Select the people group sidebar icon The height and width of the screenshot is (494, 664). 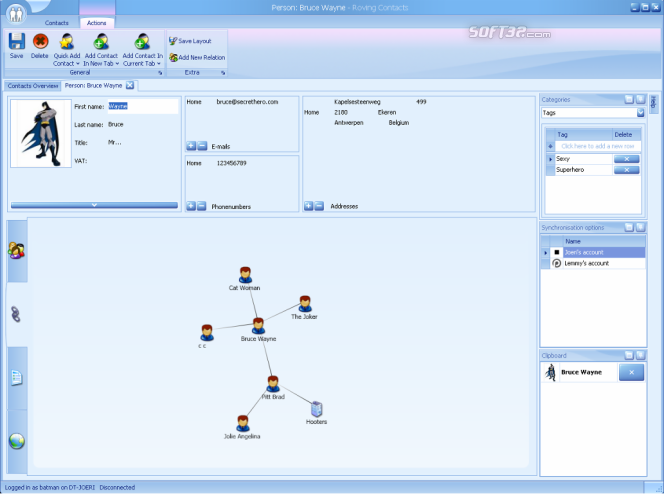[x=17, y=251]
